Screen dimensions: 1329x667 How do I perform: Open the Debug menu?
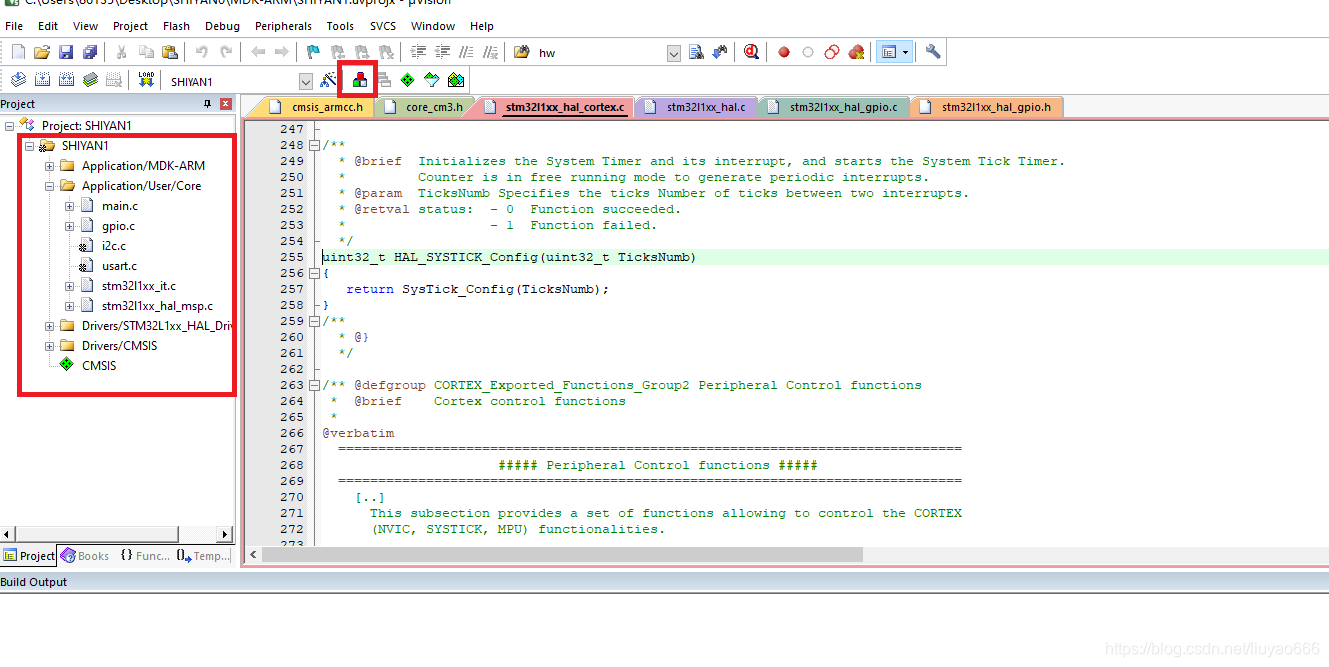222,26
